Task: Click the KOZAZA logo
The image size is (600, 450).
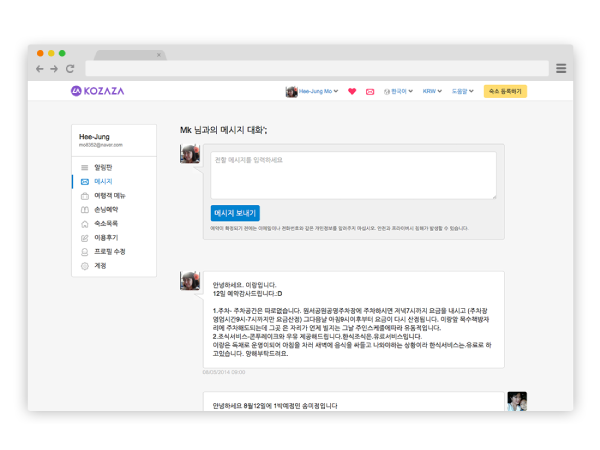Action: click(x=98, y=91)
